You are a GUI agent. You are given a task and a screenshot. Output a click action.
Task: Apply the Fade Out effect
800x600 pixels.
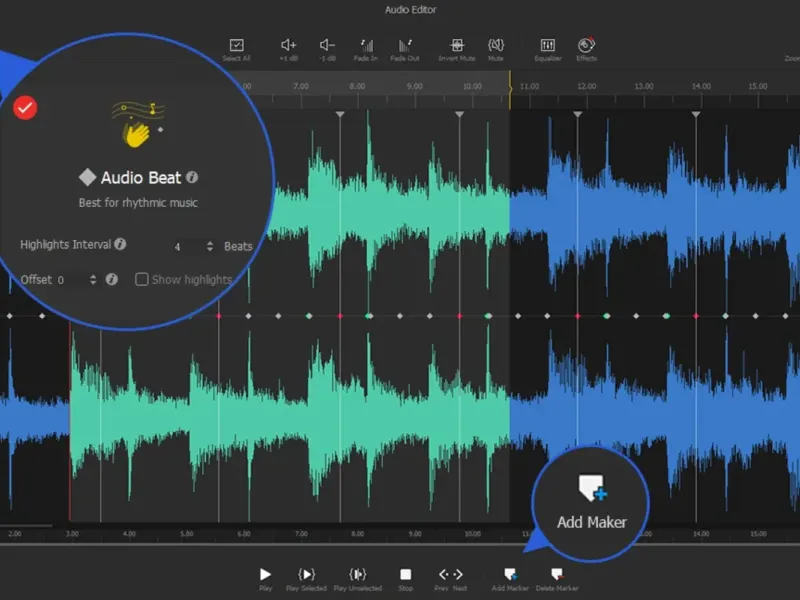(405, 45)
